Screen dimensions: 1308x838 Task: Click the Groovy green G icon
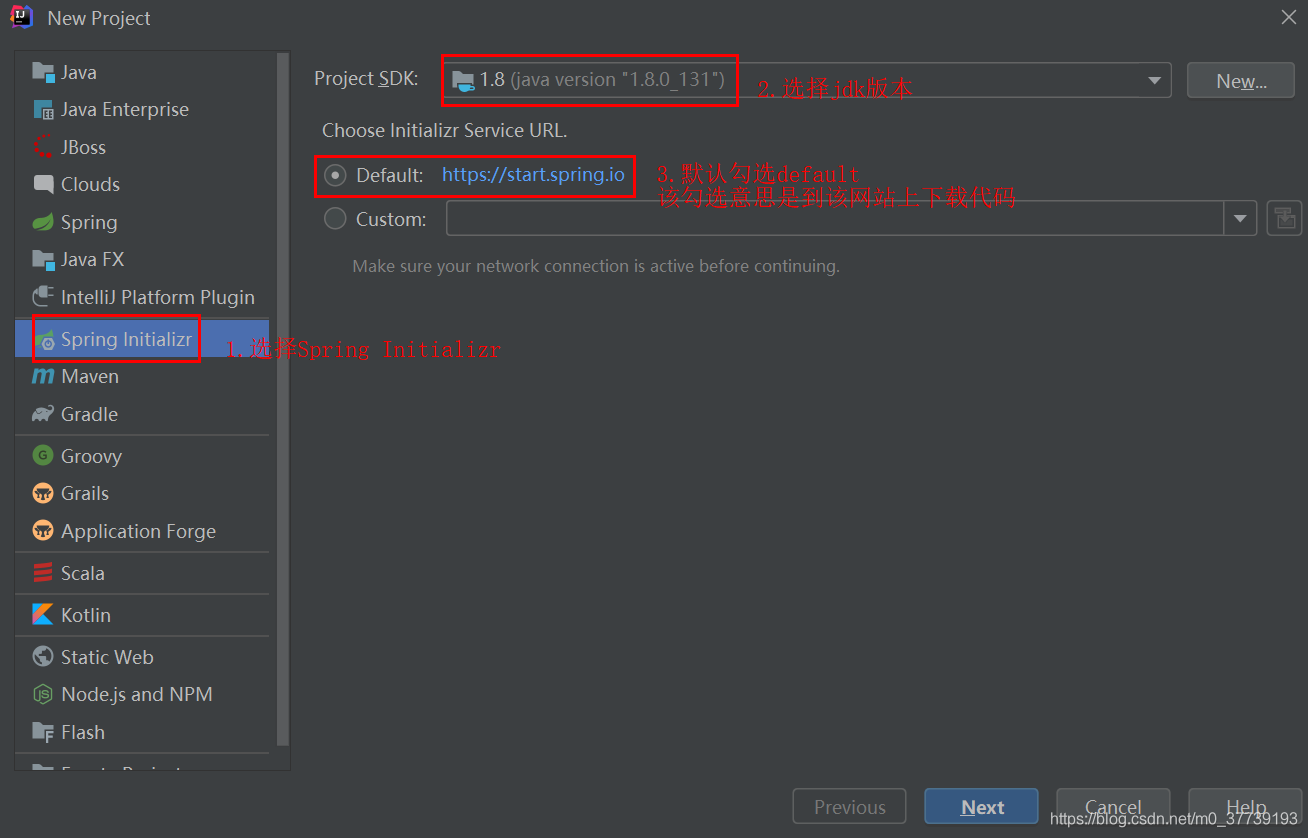[43, 456]
